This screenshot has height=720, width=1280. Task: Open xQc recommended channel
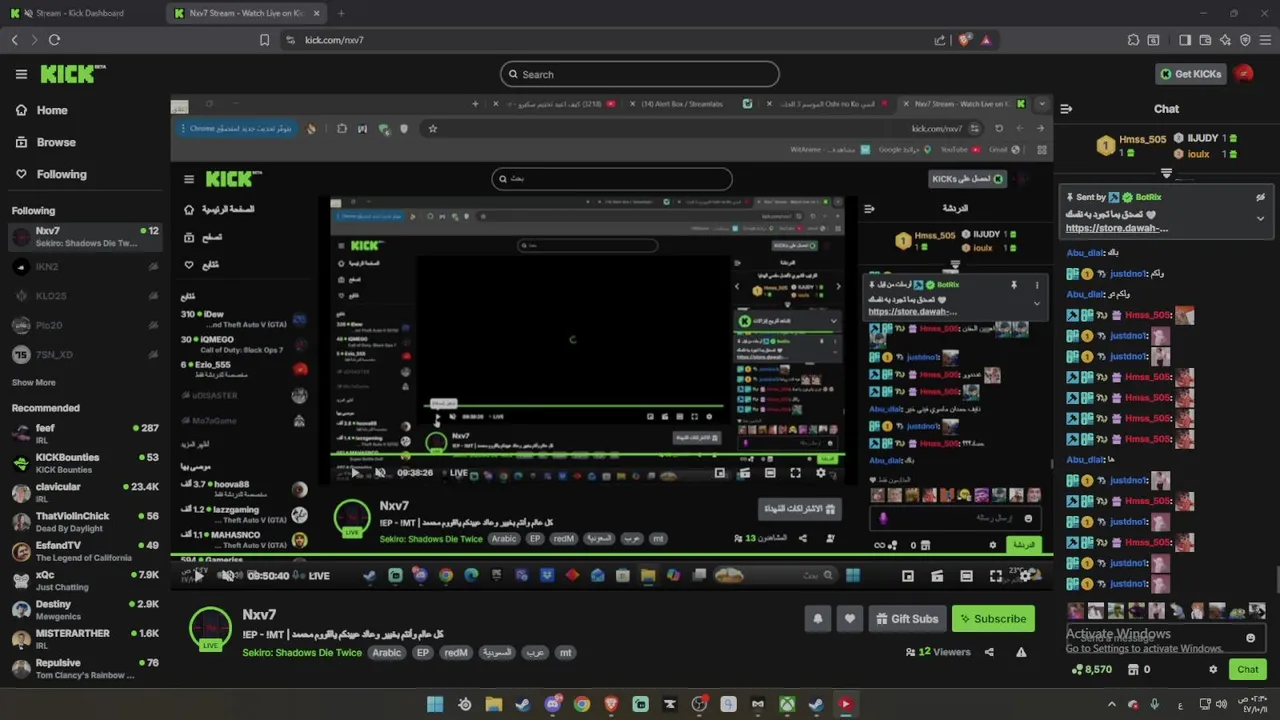(x=85, y=580)
